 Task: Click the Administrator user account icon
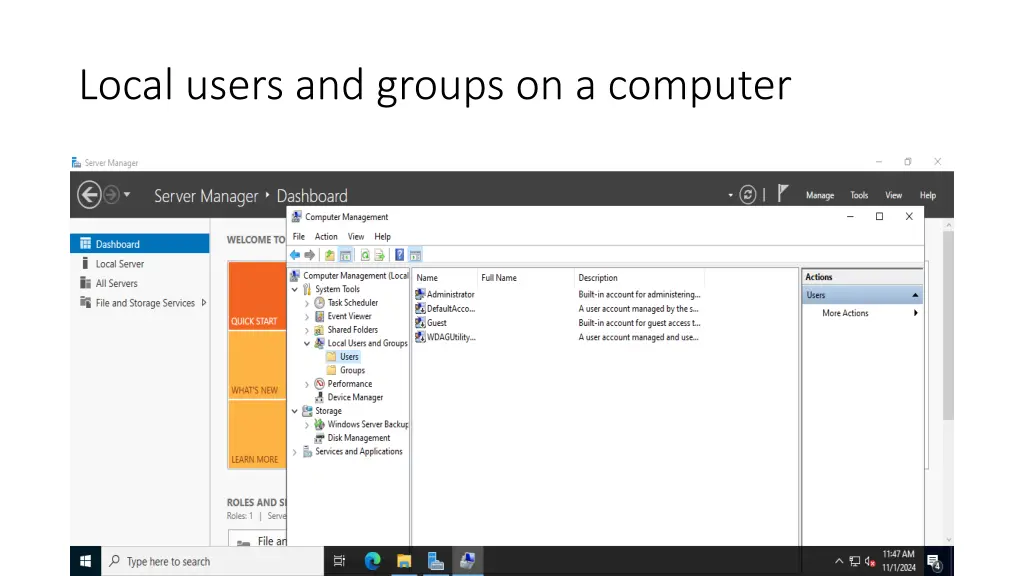coord(420,295)
